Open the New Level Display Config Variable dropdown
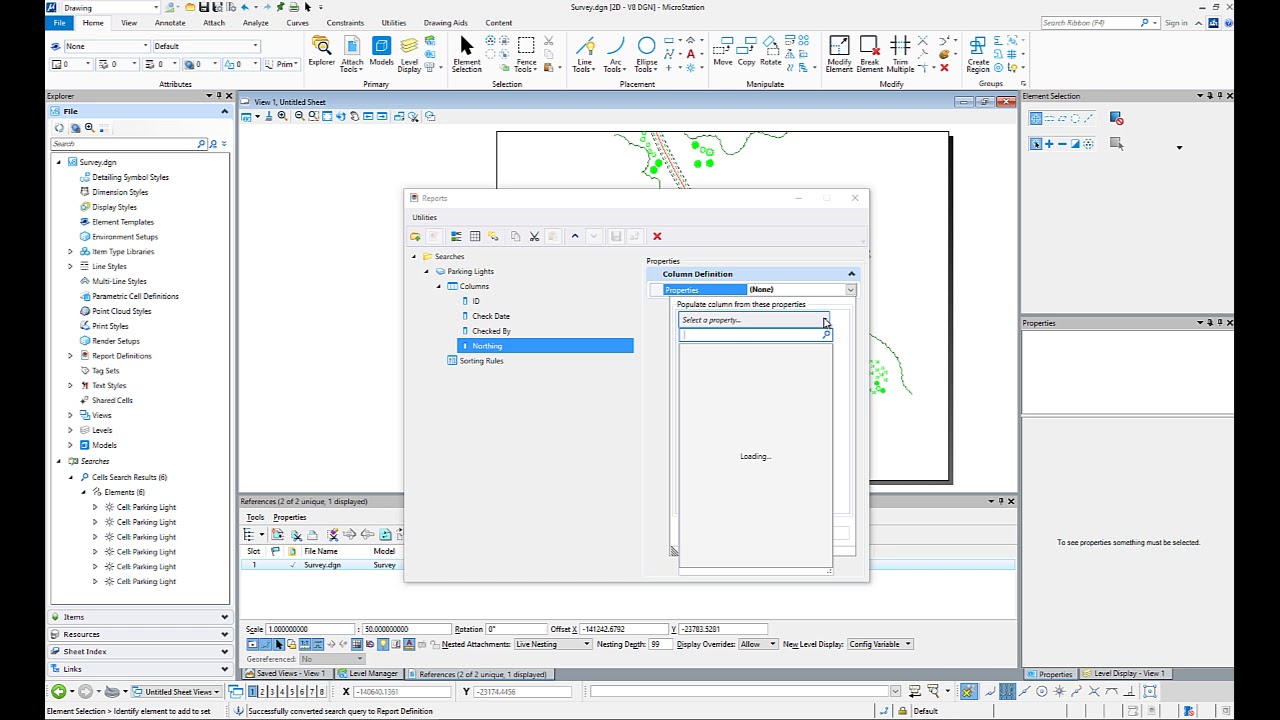Image resolution: width=1280 pixels, height=720 pixels. (x=880, y=644)
